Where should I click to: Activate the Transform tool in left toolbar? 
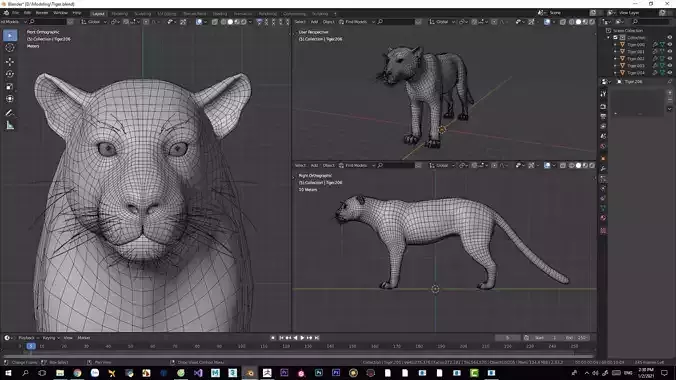coord(10,99)
